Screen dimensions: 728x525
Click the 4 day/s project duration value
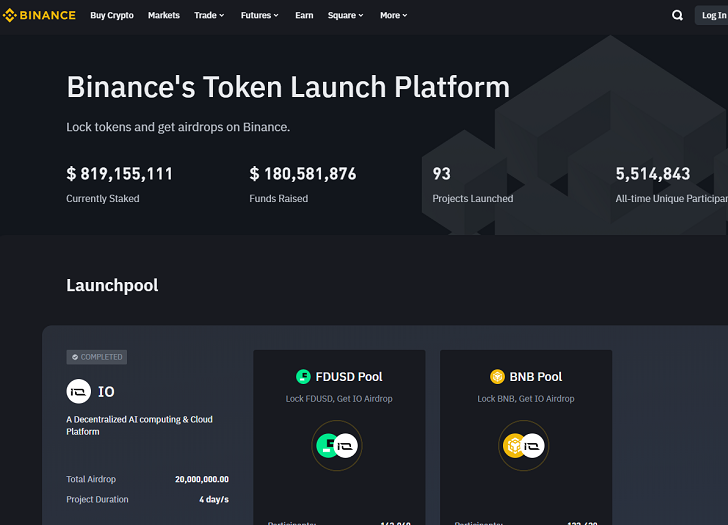tap(214, 499)
